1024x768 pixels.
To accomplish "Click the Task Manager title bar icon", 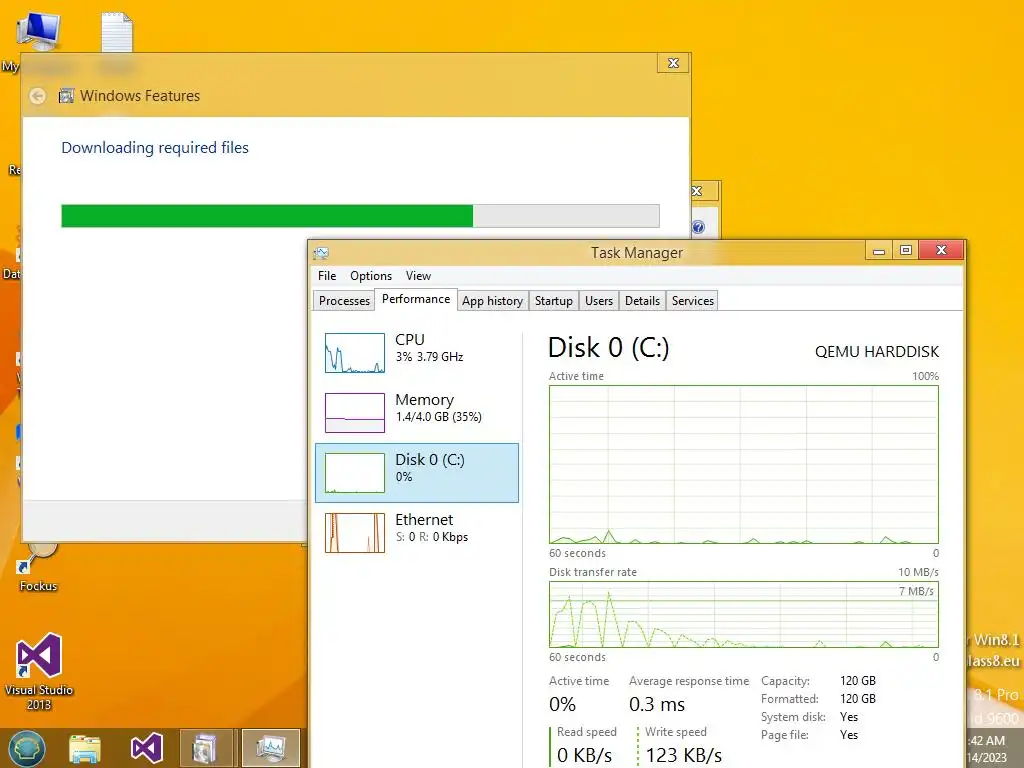I will pos(321,253).
